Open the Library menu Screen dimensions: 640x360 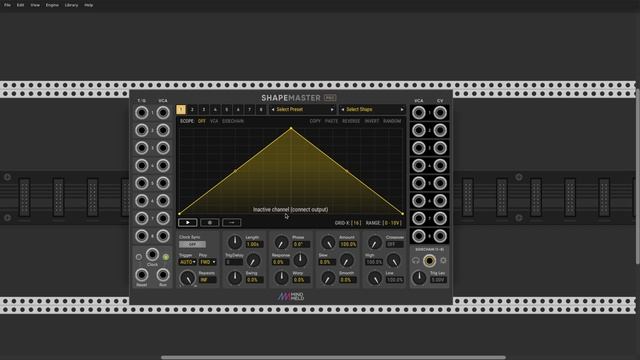point(71,5)
